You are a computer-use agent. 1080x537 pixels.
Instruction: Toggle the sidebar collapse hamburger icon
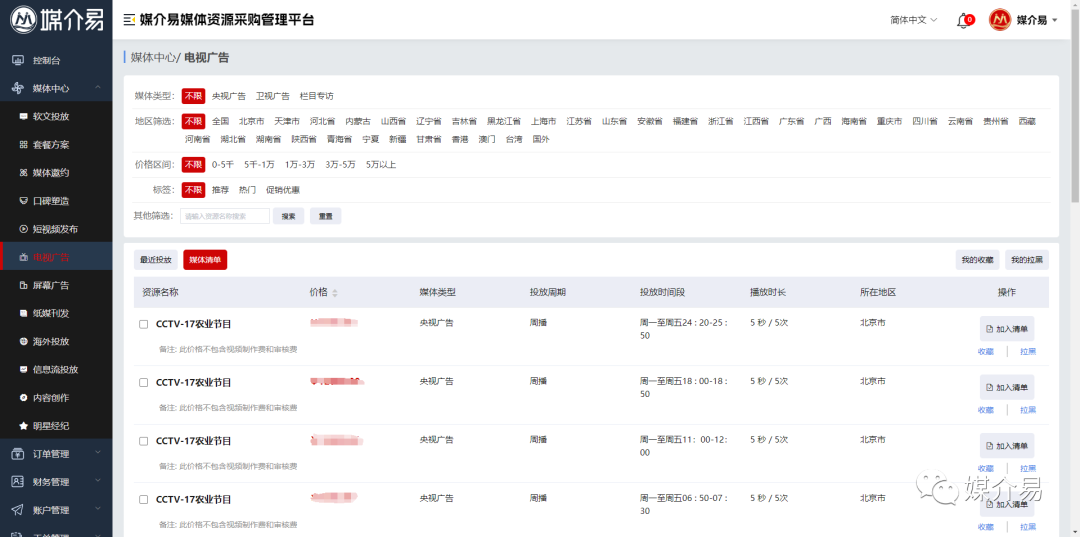(129, 20)
